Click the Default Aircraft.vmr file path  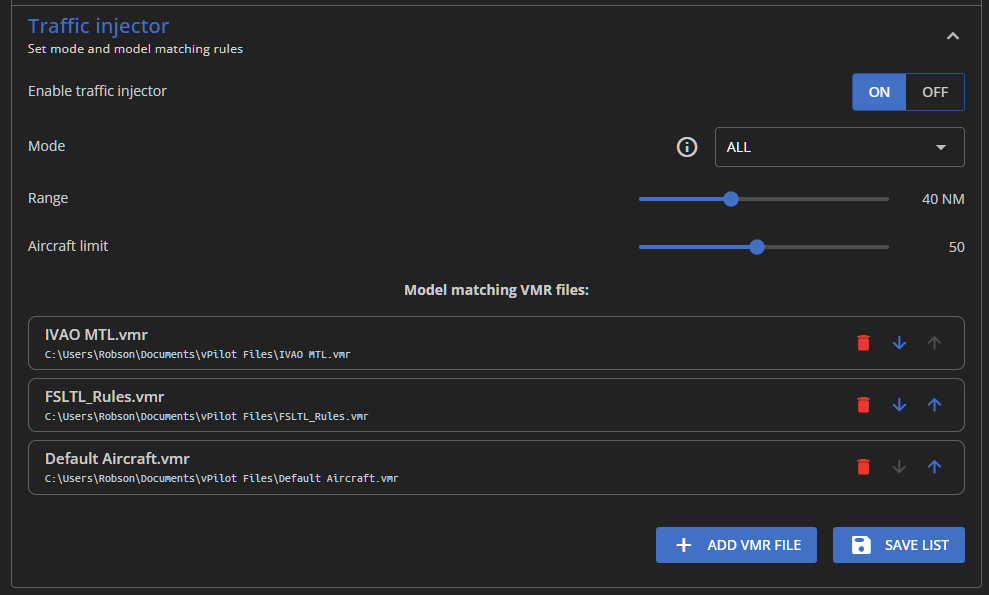[x=221, y=478]
